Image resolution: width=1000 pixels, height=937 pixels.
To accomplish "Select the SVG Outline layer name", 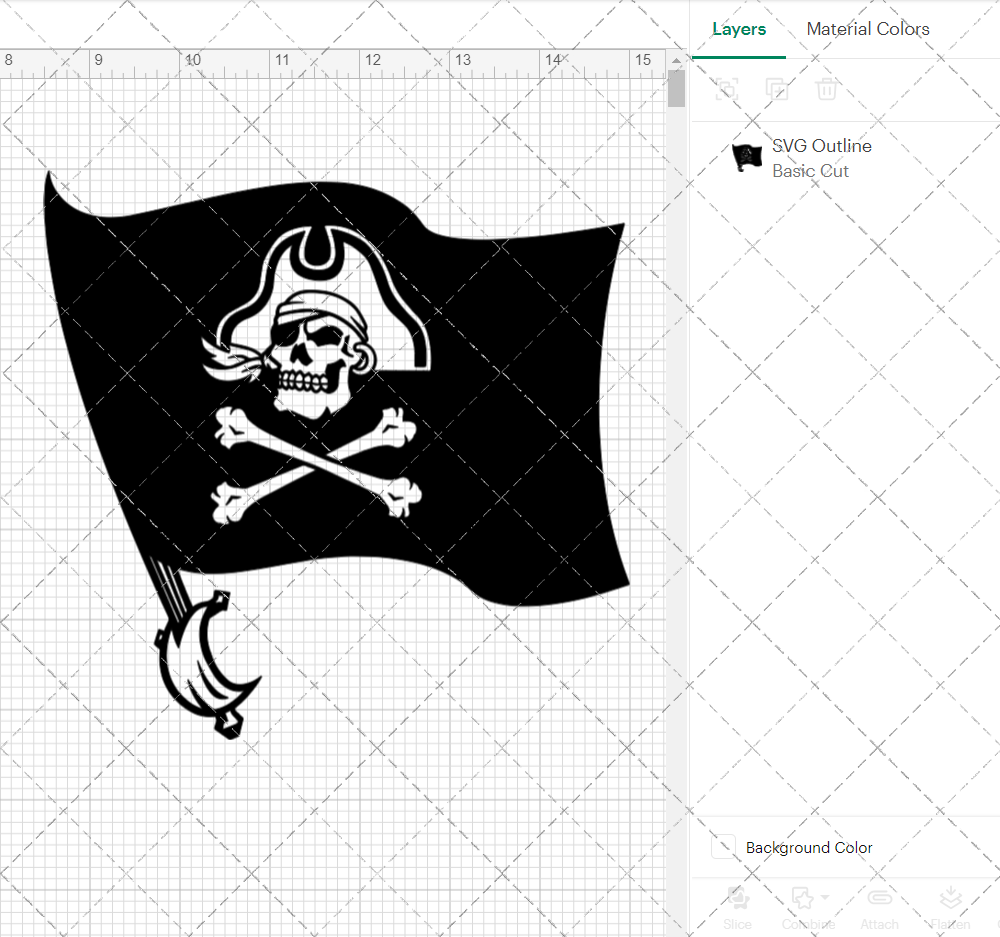I will tap(821, 146).
